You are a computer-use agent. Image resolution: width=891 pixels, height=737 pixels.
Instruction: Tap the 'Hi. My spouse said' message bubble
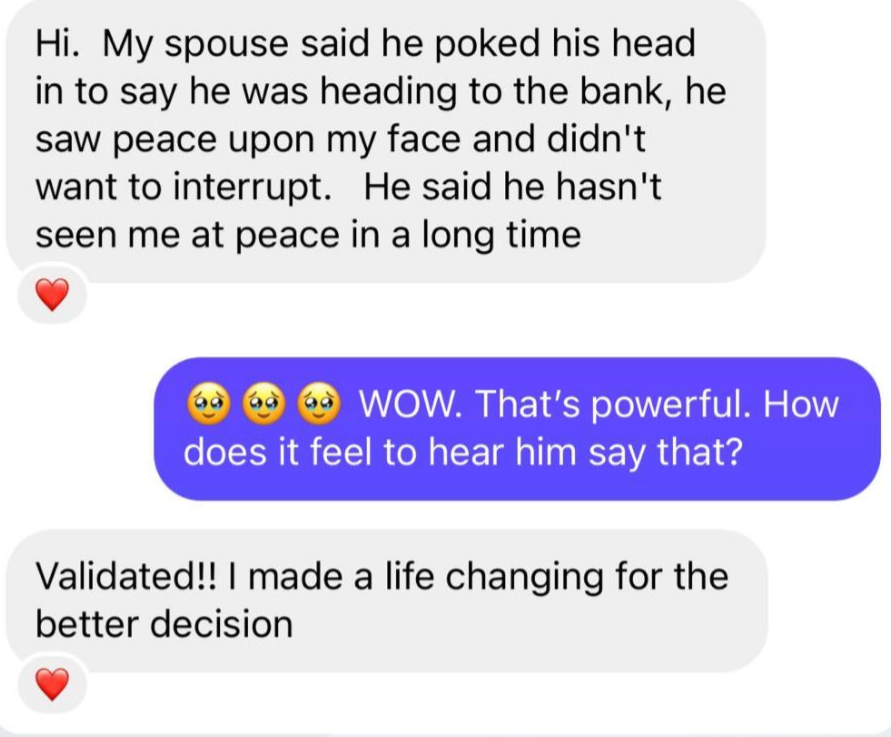386,141
